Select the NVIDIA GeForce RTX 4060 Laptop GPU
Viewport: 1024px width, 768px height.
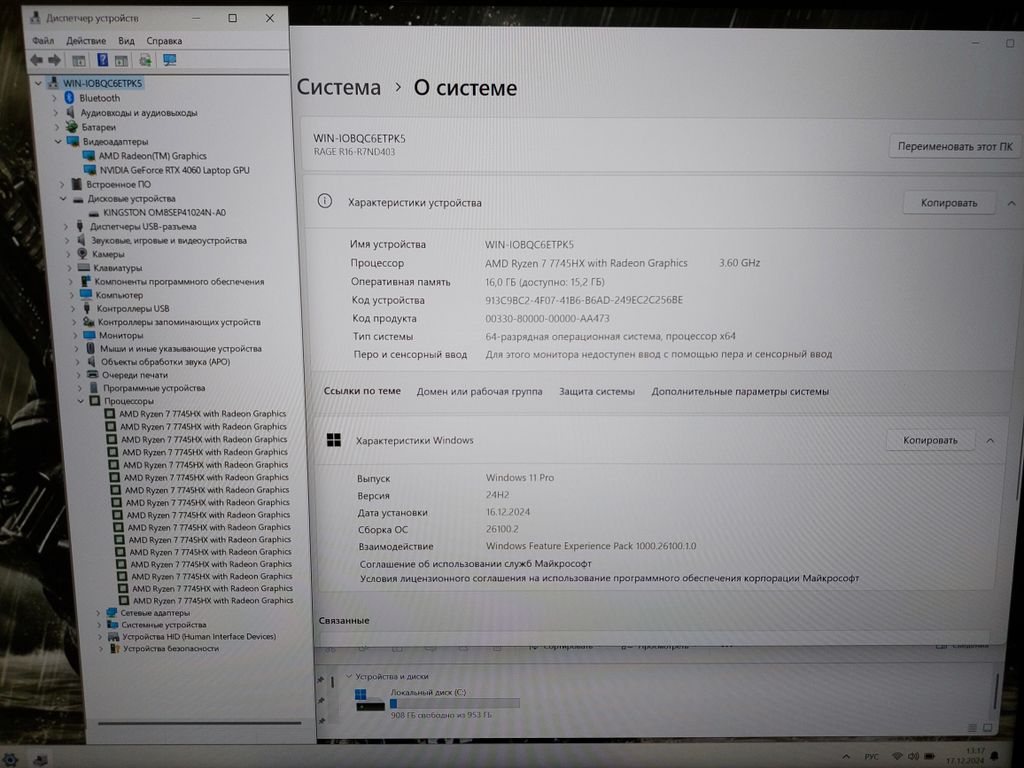[x=174, y=170]
